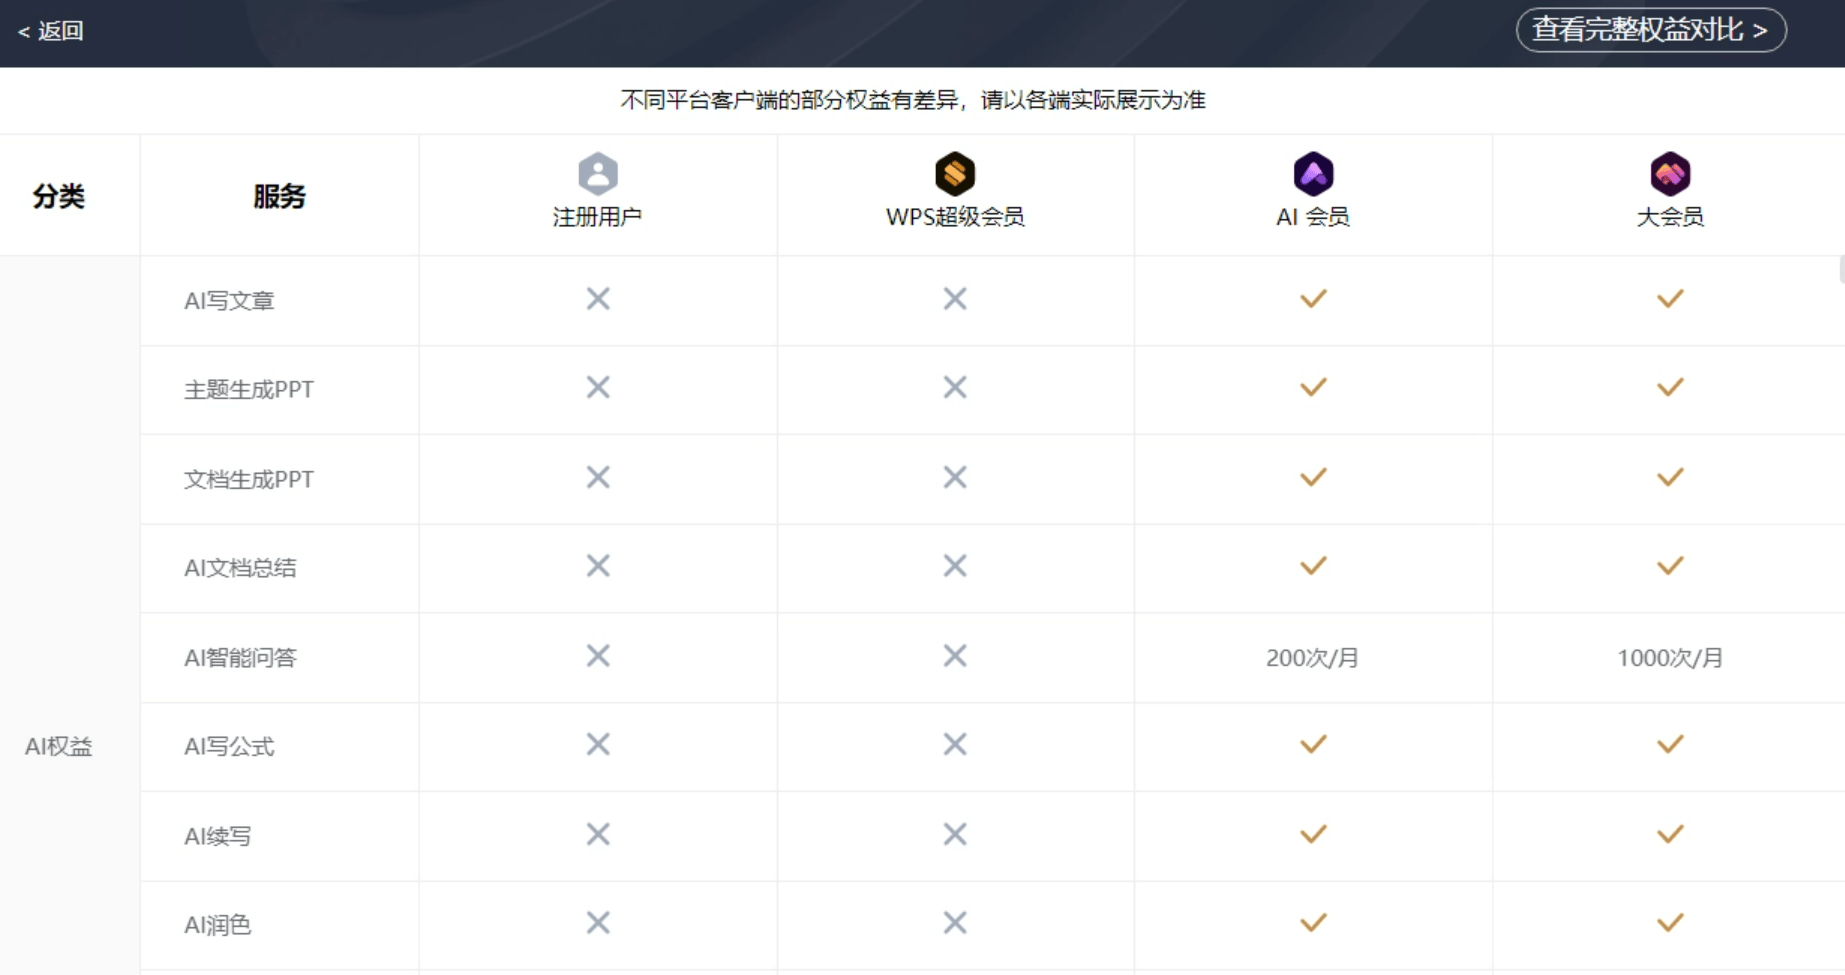Click the 服务 column header
The image size is (1845, 975).
[279, 196]
